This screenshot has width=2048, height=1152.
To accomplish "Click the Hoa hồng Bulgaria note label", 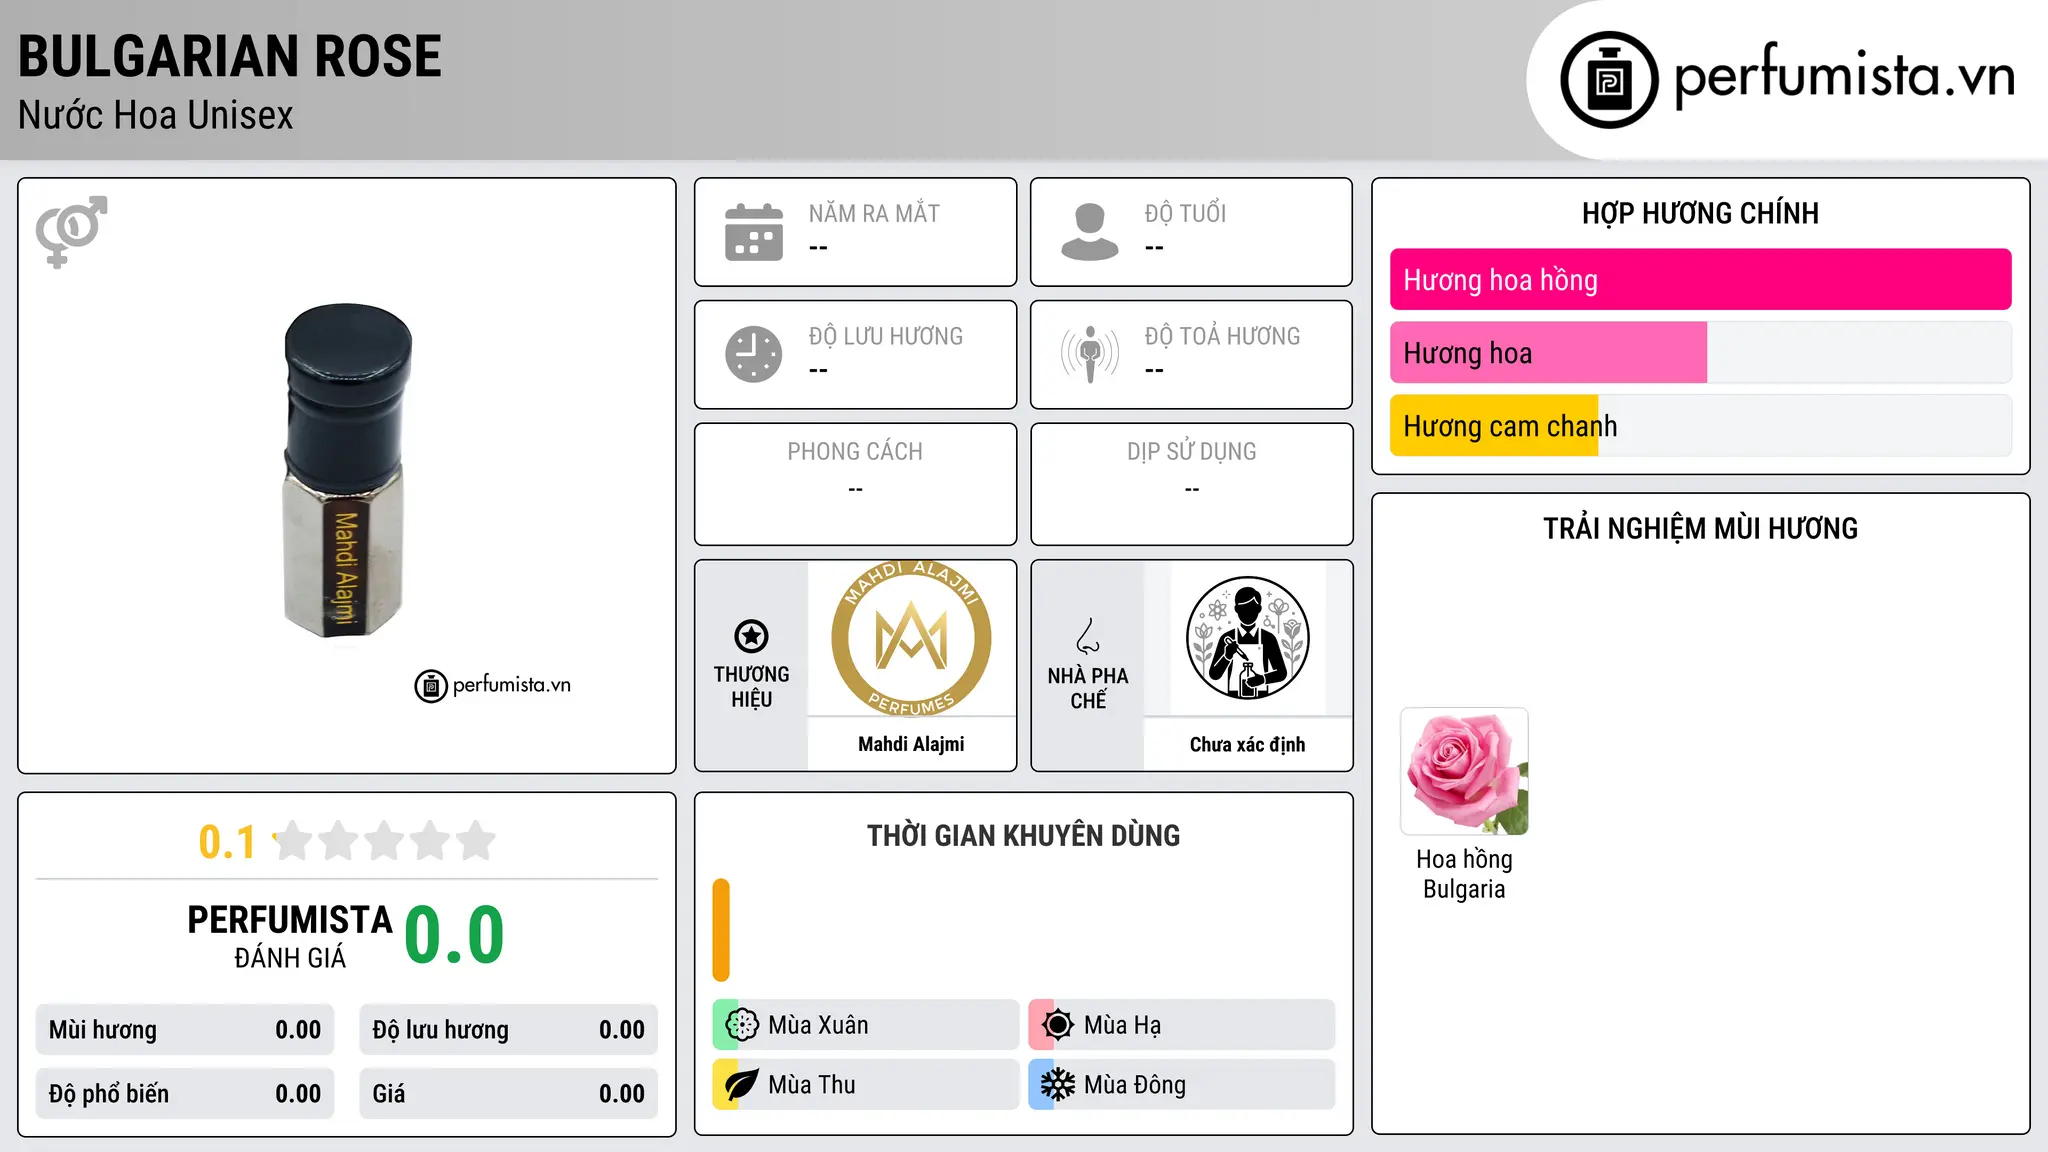I will [x=1464, y=874].
